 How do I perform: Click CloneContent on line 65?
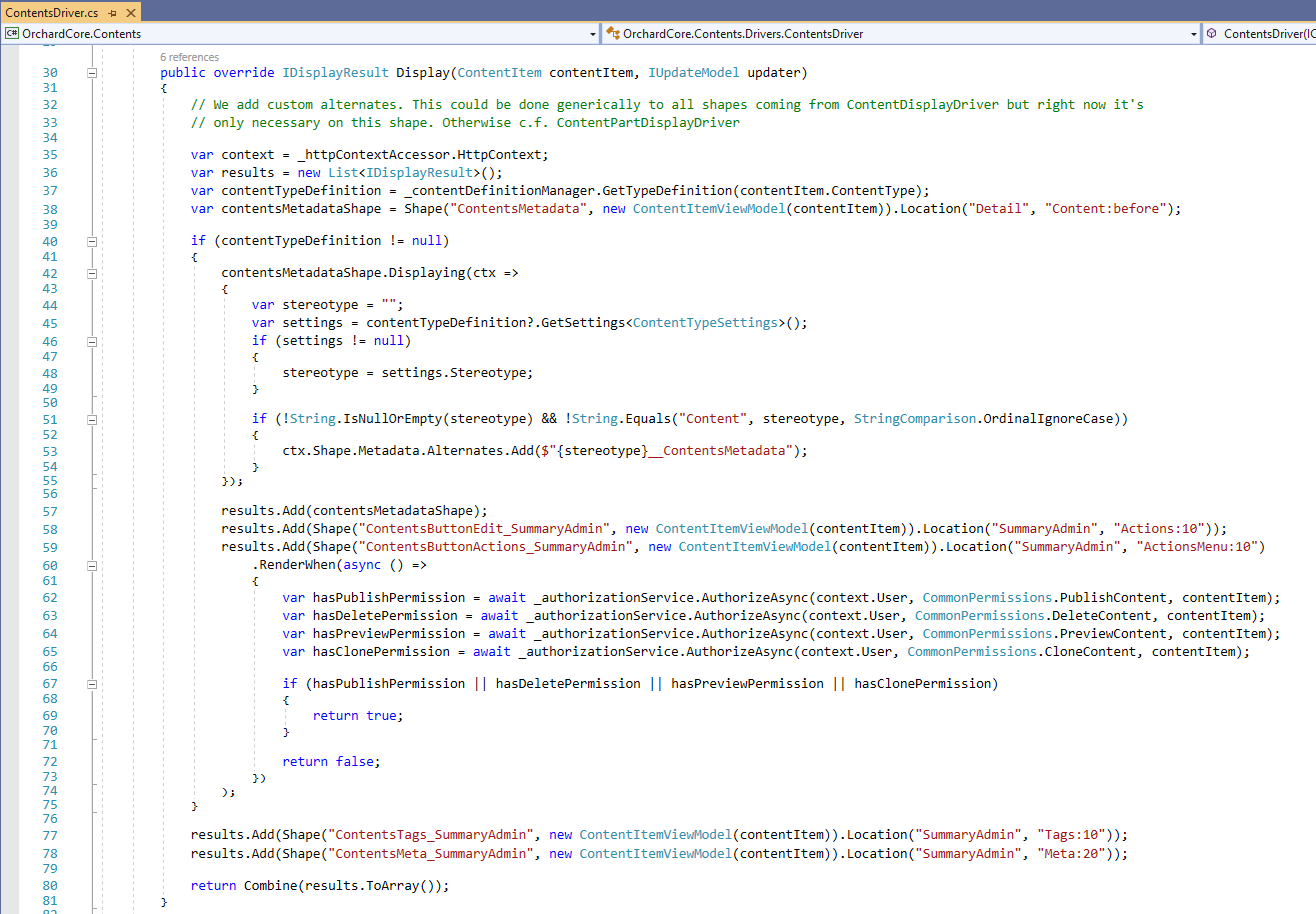click(x=1090, y=652)
